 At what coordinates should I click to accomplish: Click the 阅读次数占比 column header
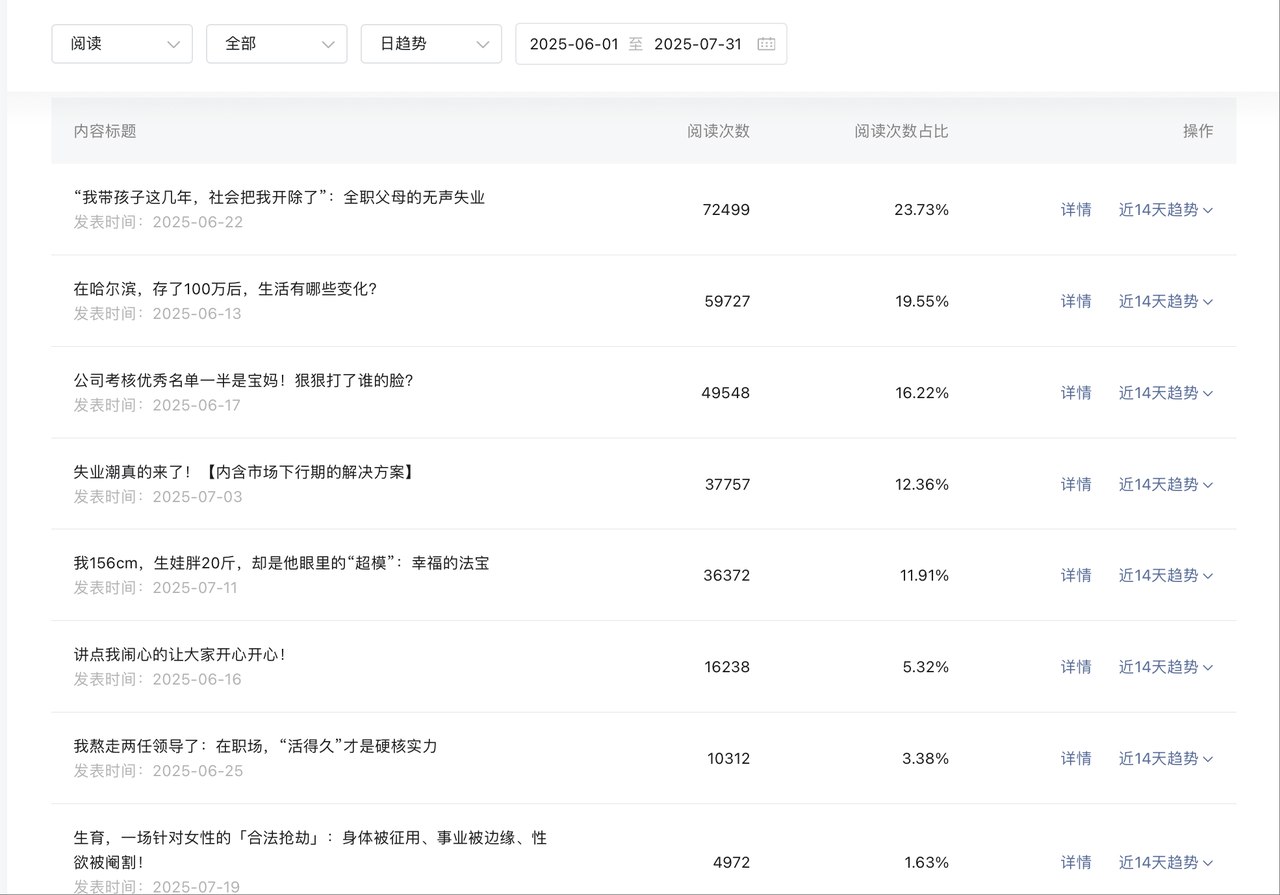[x=901, y=131]
